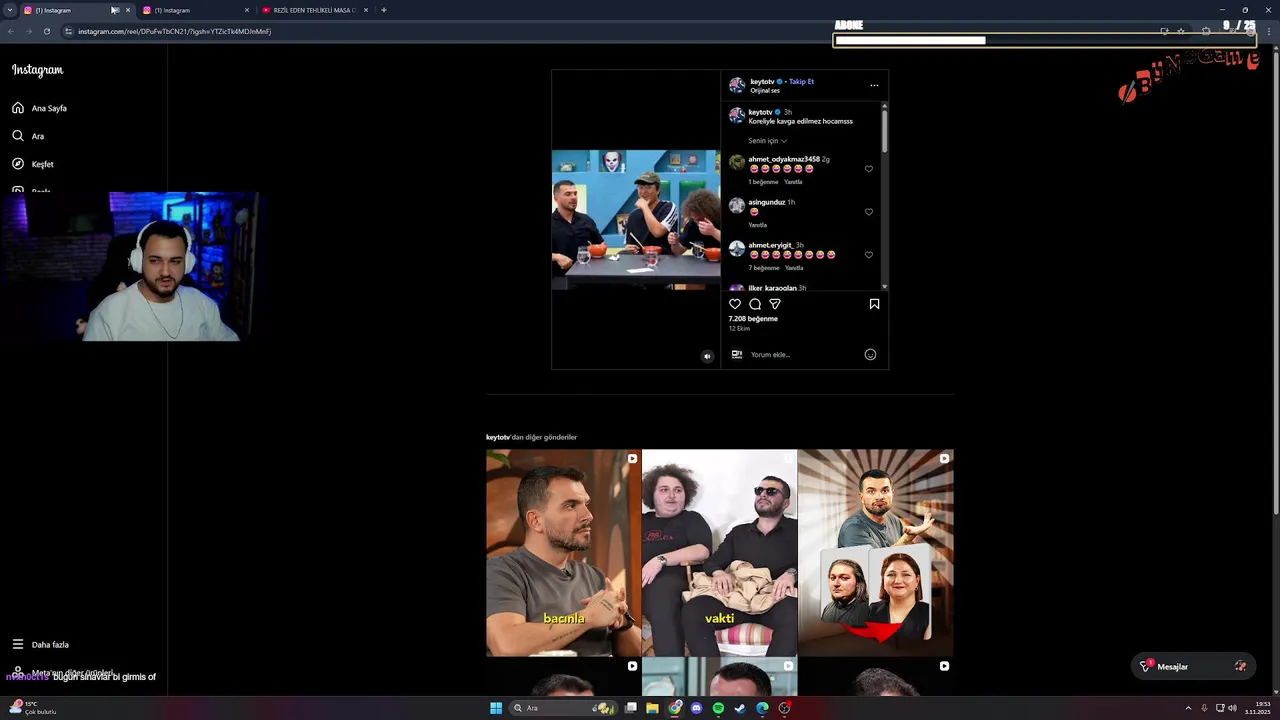1280x720 pixels.
Task: Open OBS icon in taskbar
Action: point(785,708)
